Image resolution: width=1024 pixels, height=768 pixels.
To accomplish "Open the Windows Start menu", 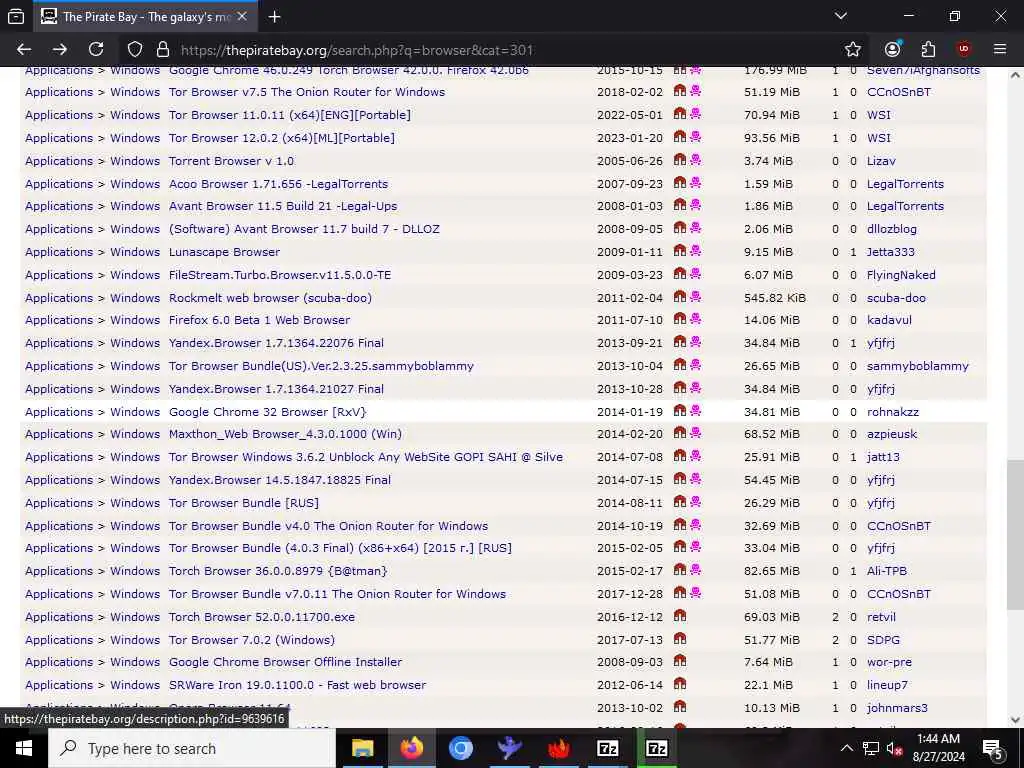I will coord(24,748).
